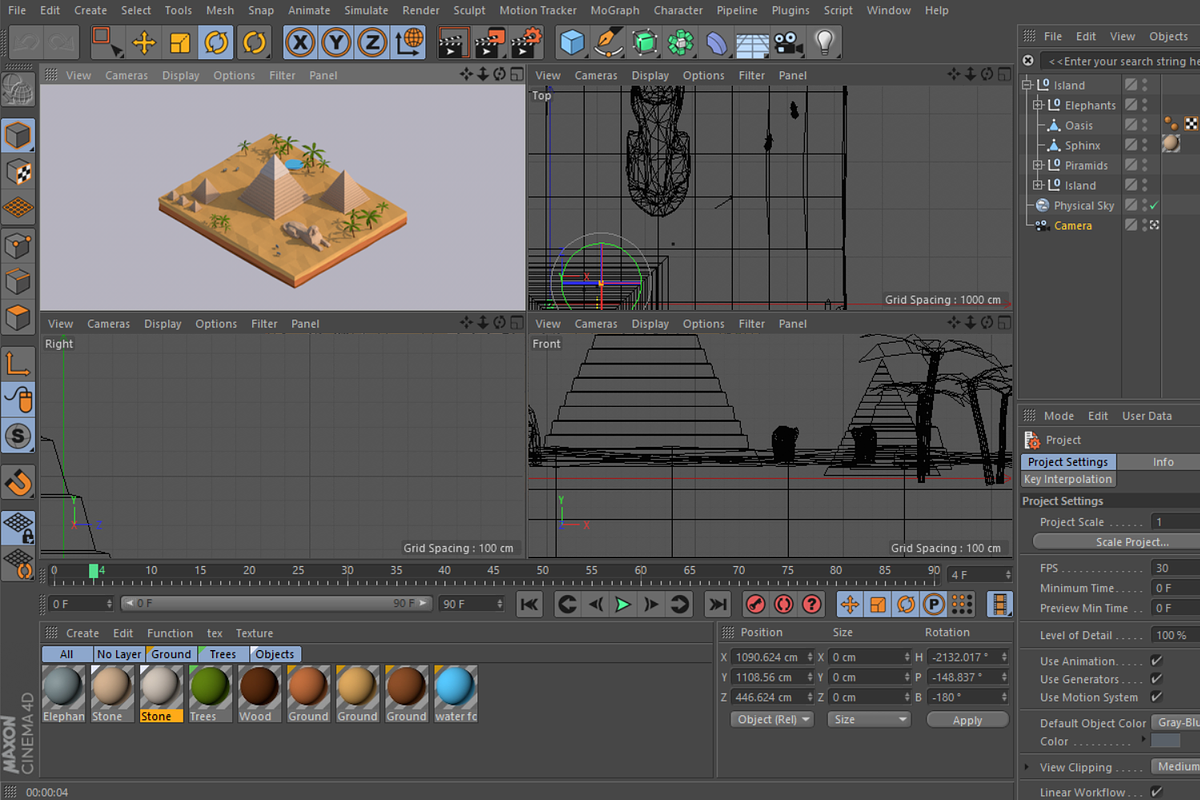Click Apply coordinates button
The height and width of the screenshot is (800, 1200).
pyautogui.click(x=967, y=720)
